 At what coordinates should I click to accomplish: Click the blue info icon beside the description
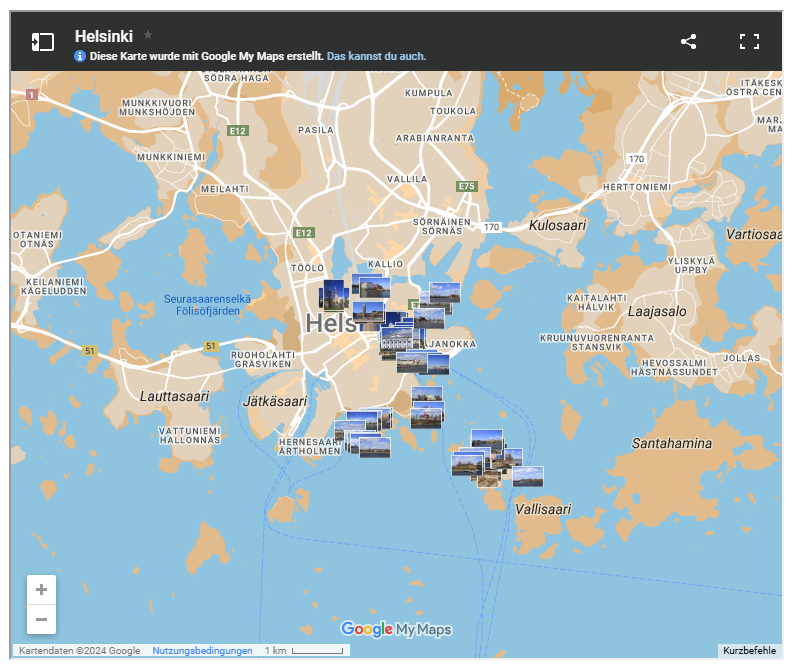point(80,56)
